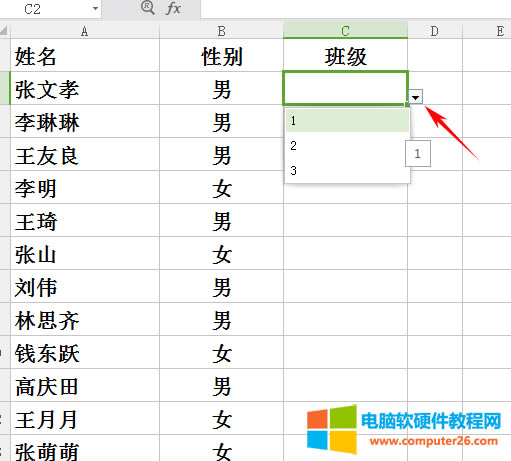Screen dimensions: 511x461
Task: Select column B header
Action: tap(222, 31)
